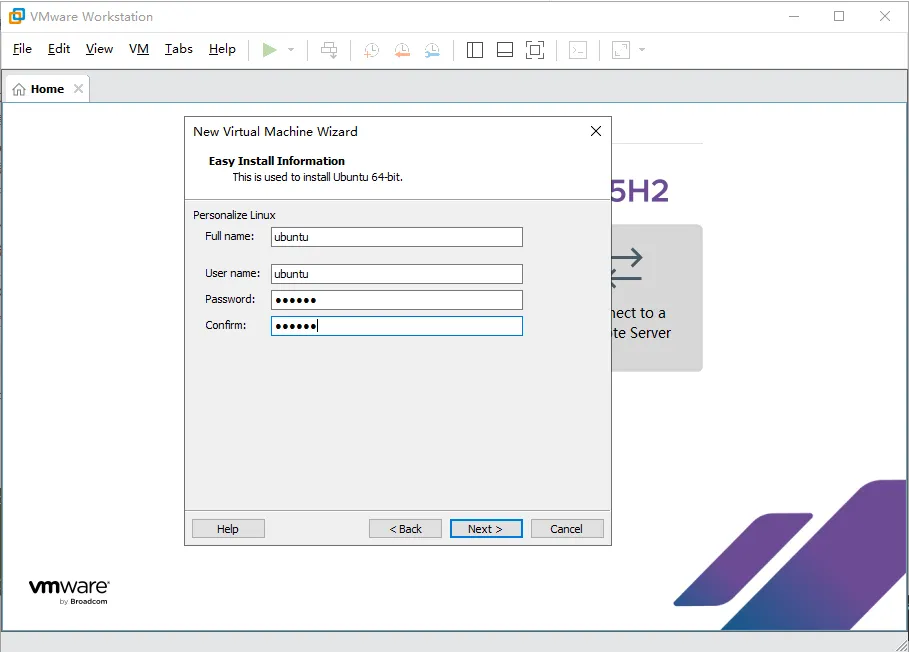Click the Take Snapshot toolbar icon
909x652 pixels.
coord(372,50)
